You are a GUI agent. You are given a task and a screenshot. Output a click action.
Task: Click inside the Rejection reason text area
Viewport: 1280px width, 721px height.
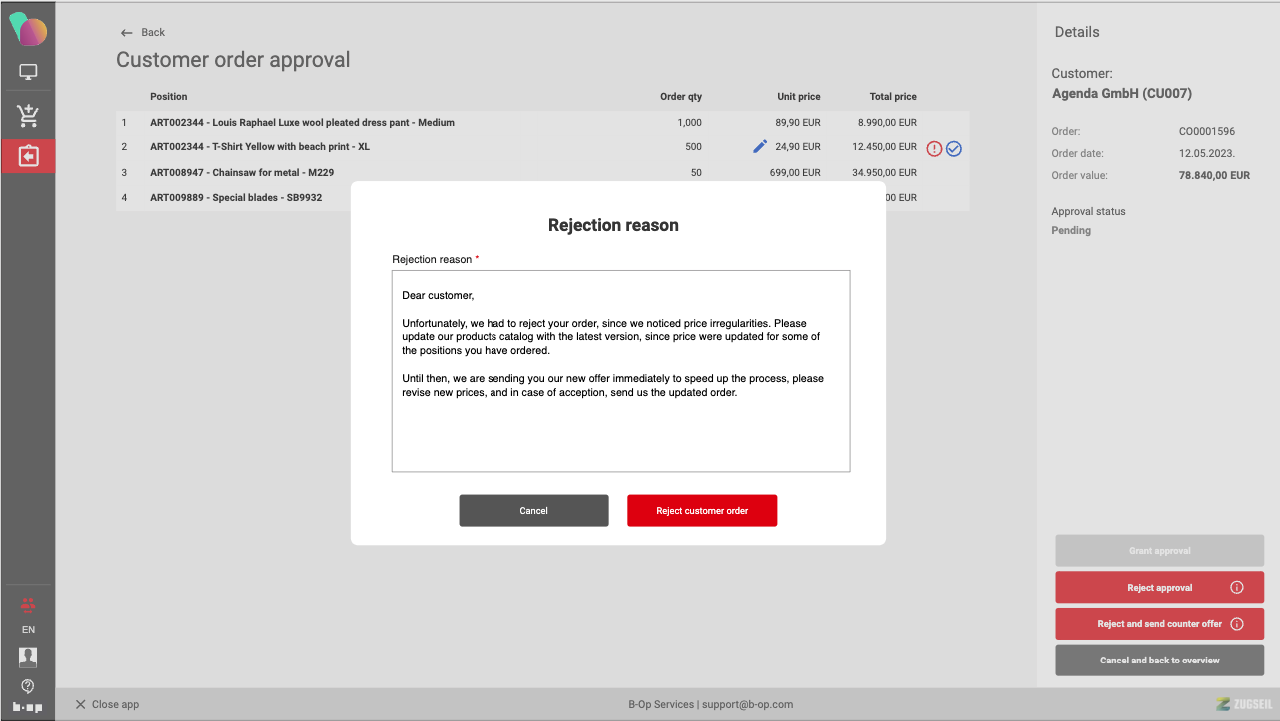click(x=620, y=420)
